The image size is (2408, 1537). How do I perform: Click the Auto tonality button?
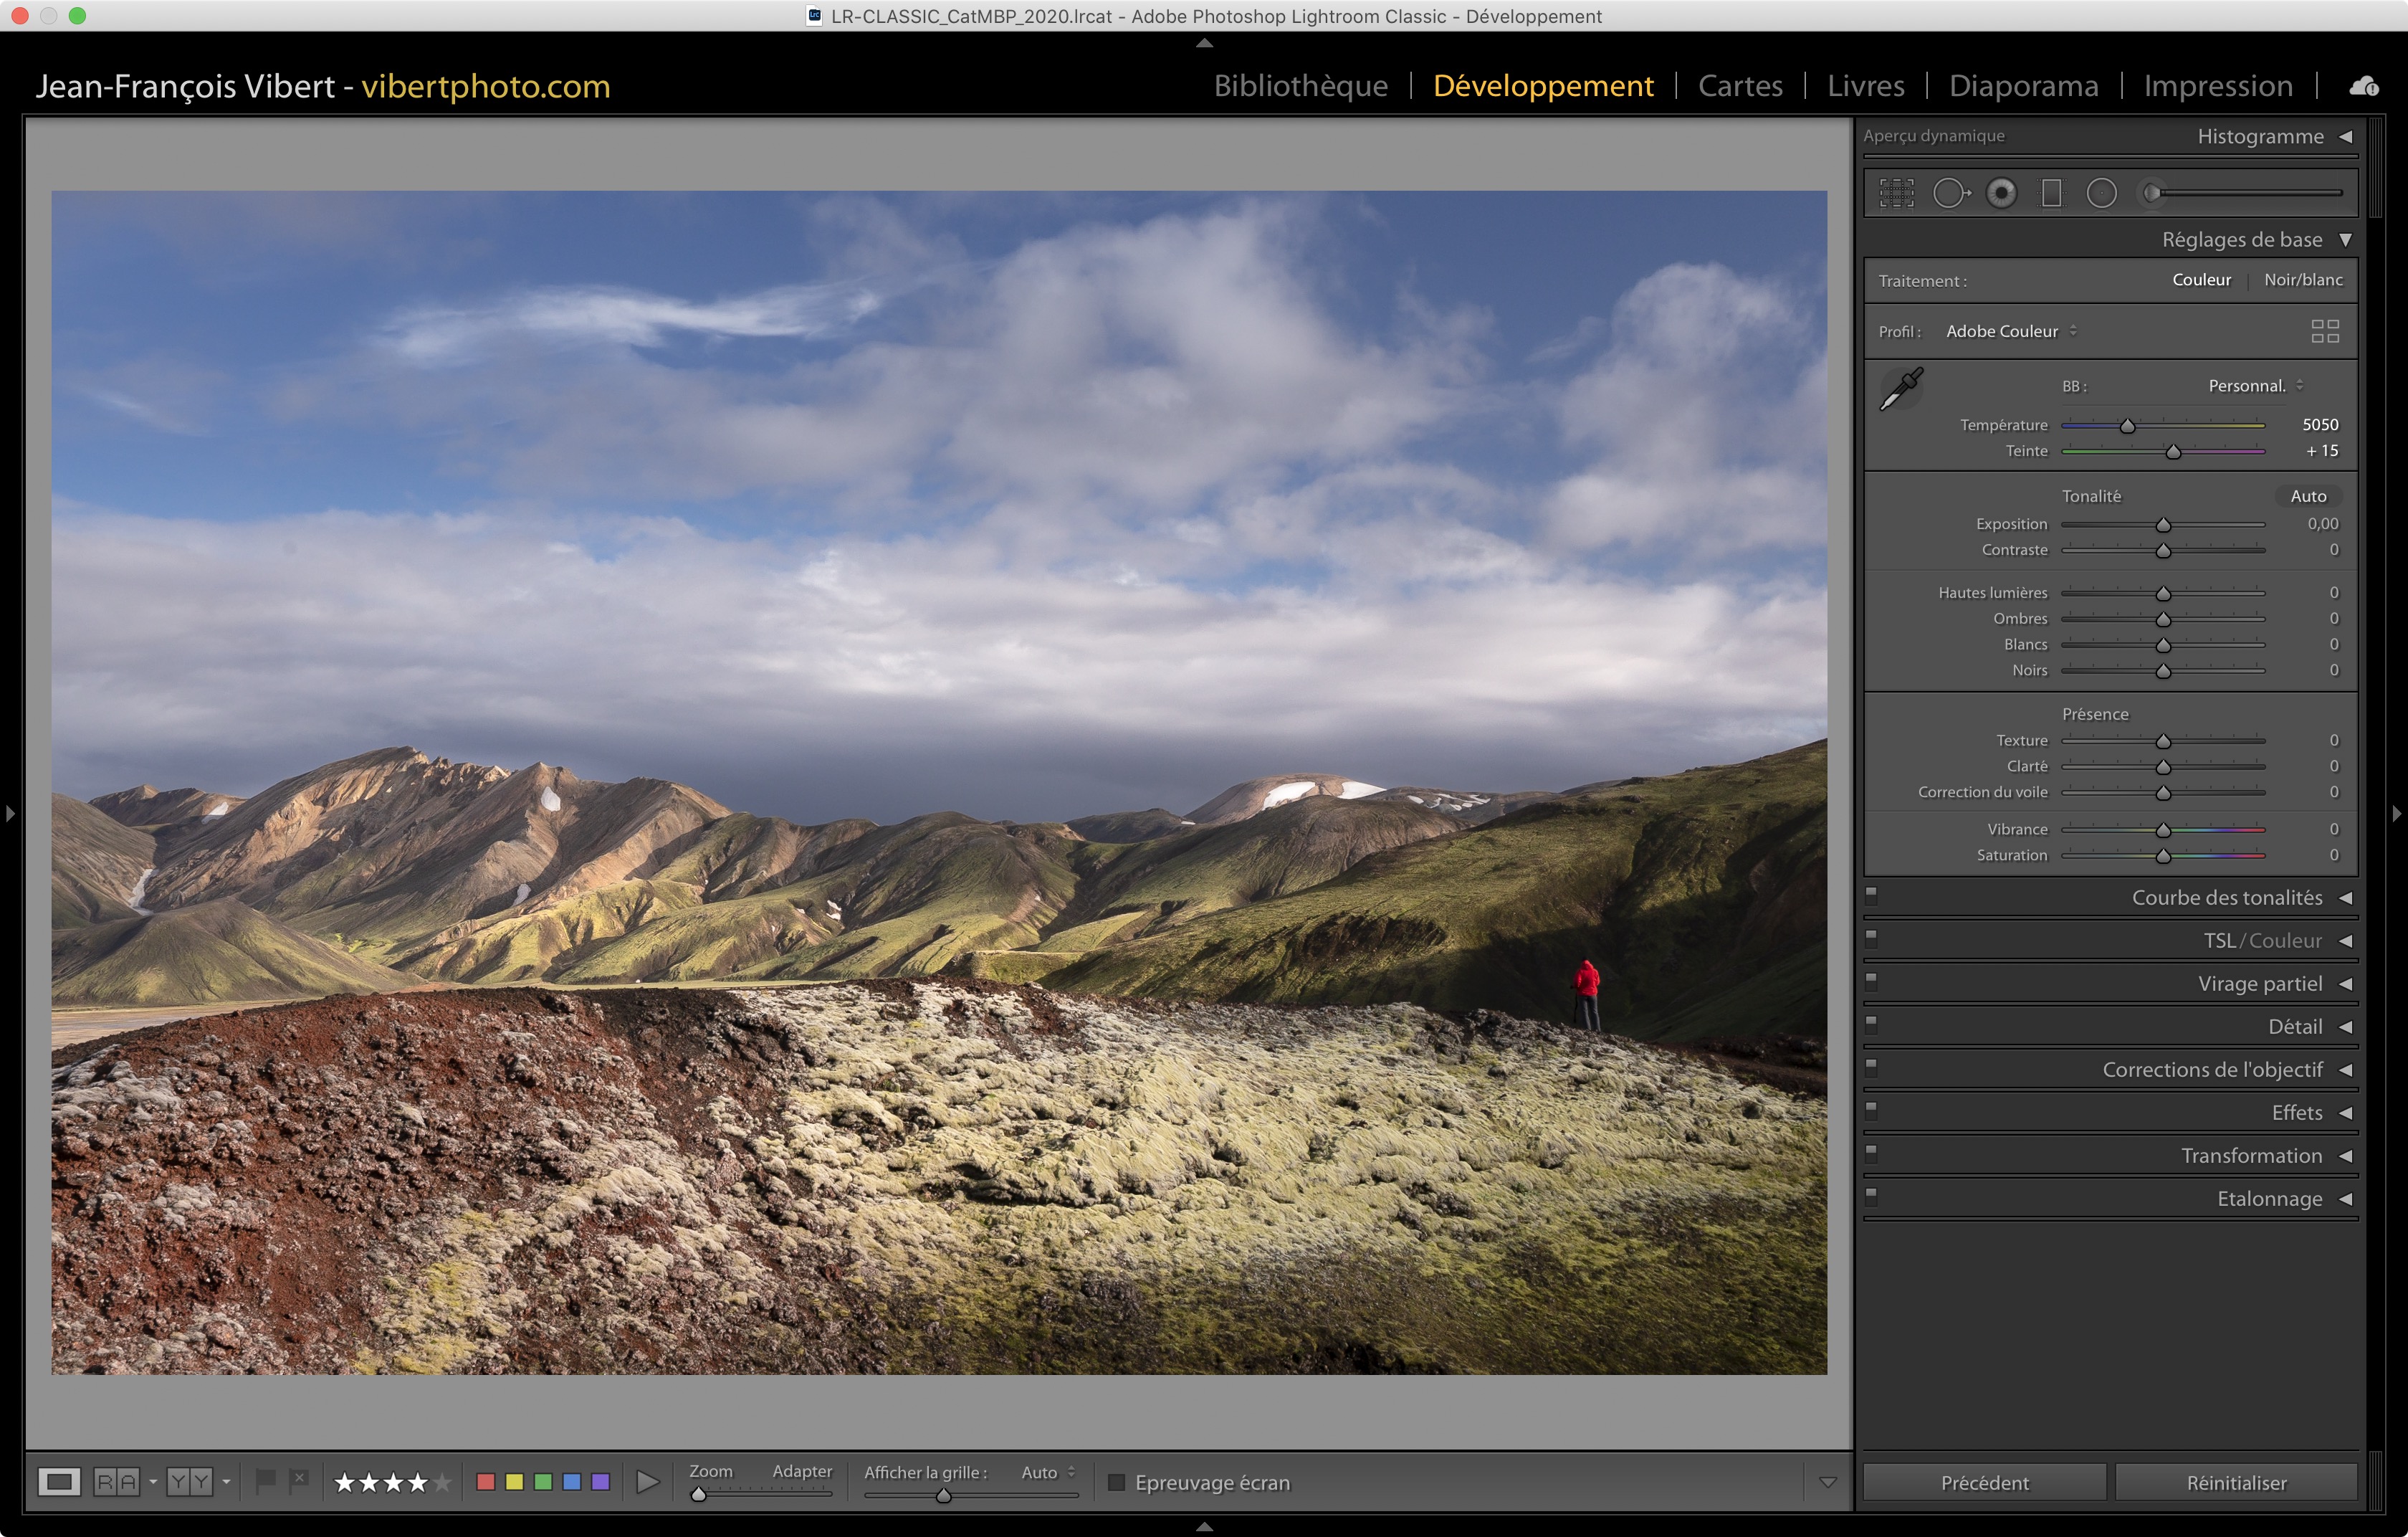coord(2308,496)
